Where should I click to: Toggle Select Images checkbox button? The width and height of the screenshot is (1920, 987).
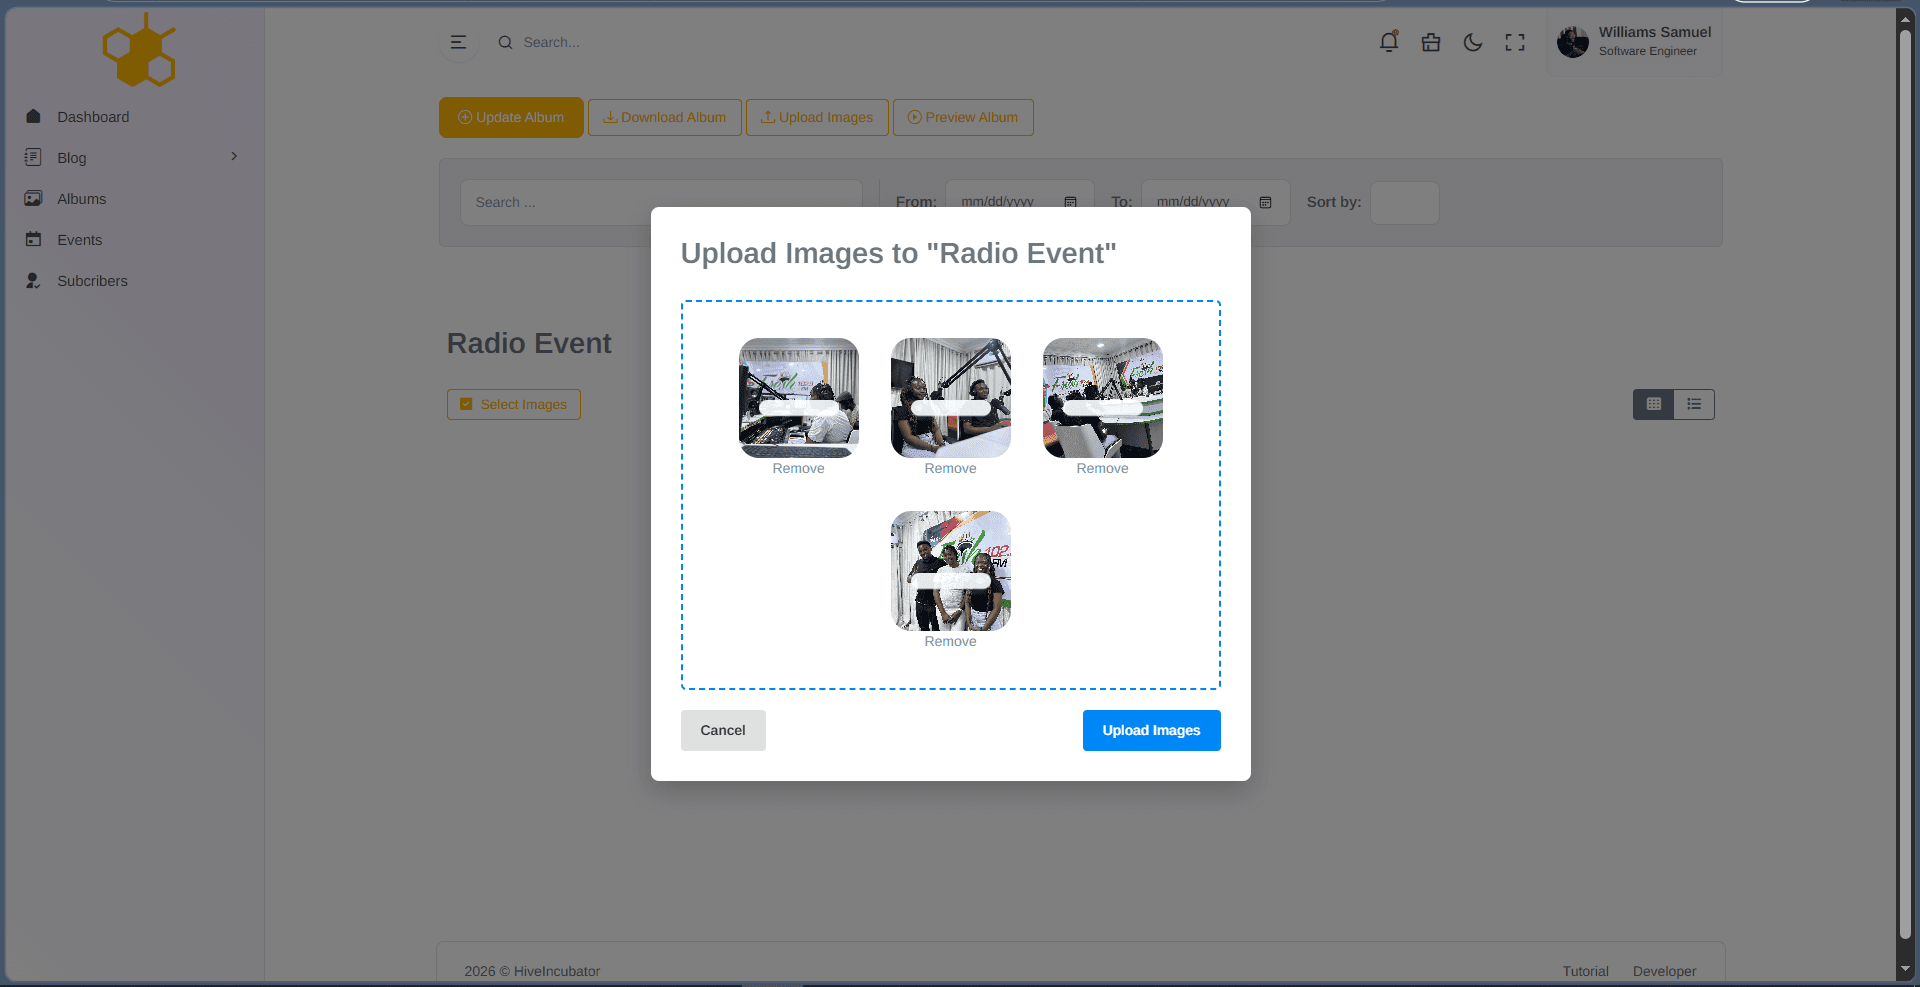coord(514,404)
